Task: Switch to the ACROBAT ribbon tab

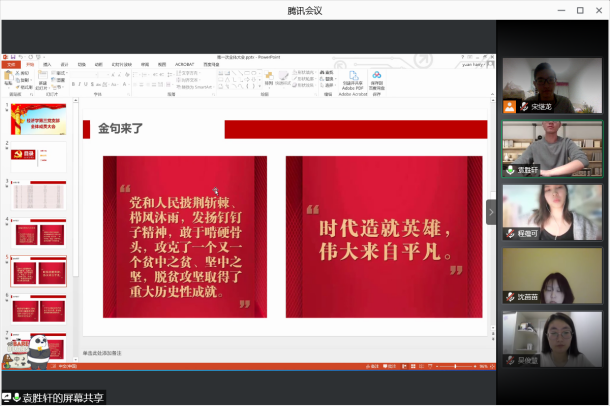Action: [185, 63]
